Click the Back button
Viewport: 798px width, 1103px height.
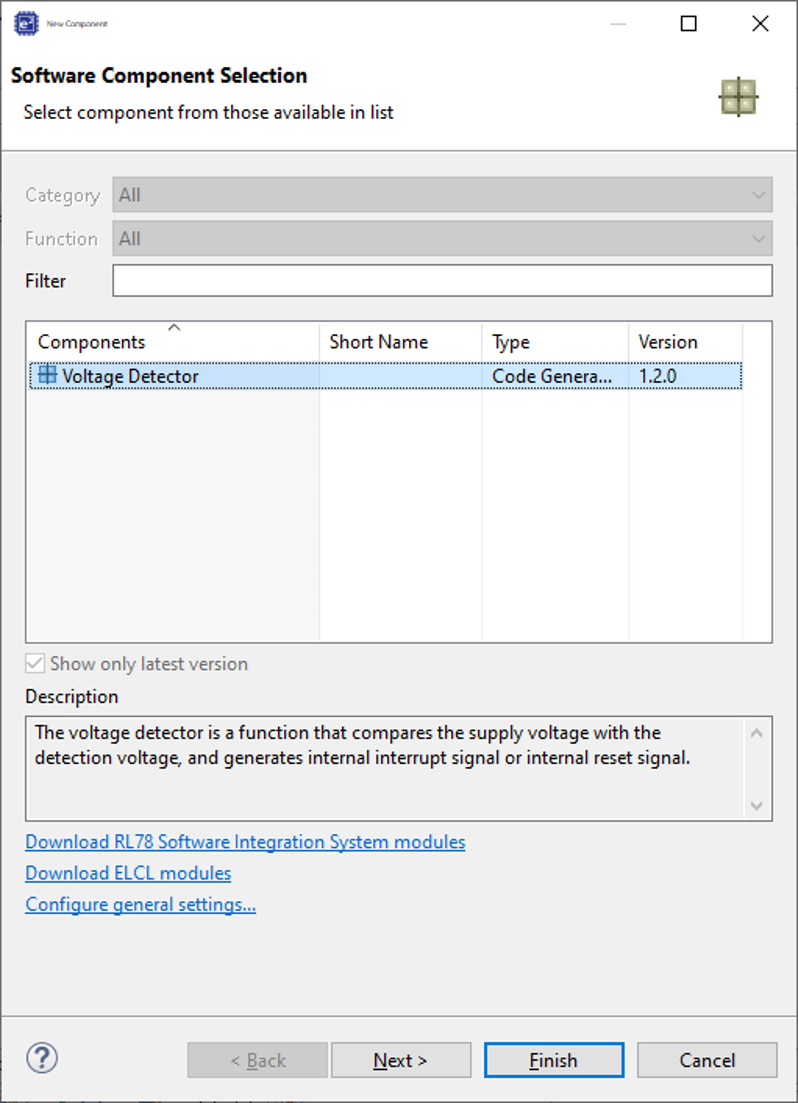(258, 1060)
